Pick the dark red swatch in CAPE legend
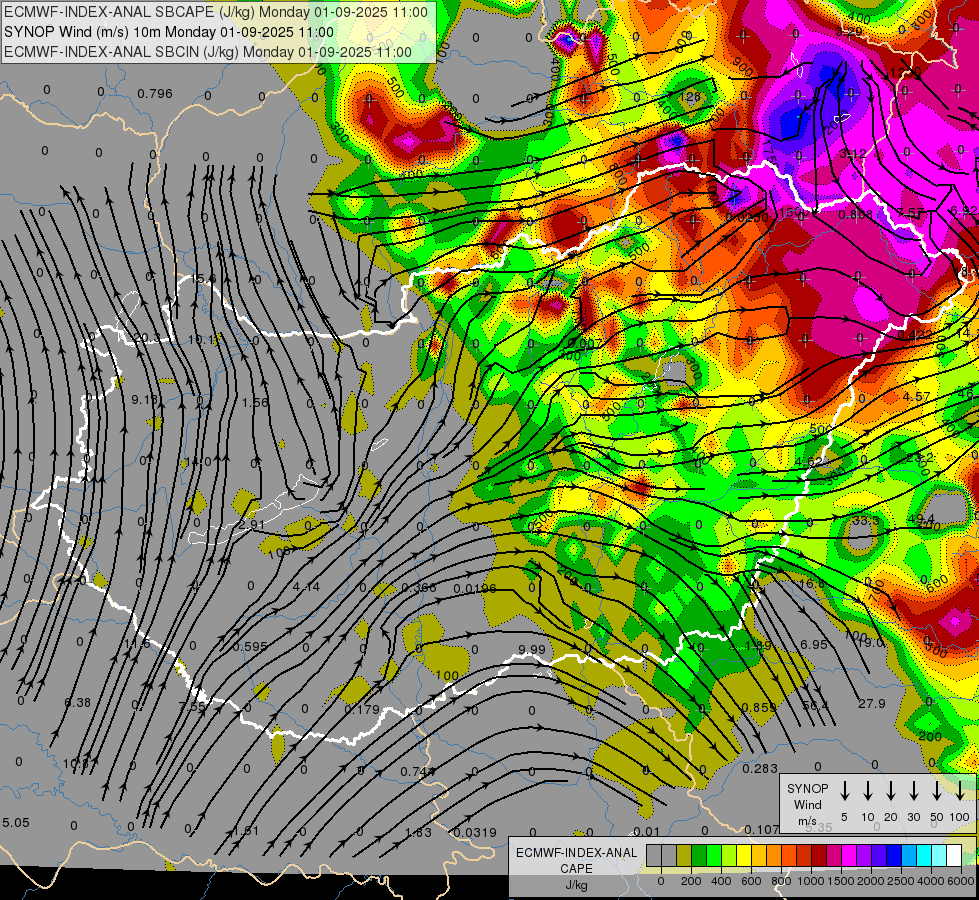The height and width of the screenshot is (900, 979). click(x=819, y=856)
